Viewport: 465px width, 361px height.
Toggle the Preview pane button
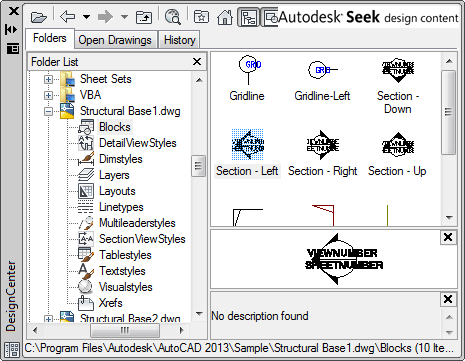(x=270, y=17)
